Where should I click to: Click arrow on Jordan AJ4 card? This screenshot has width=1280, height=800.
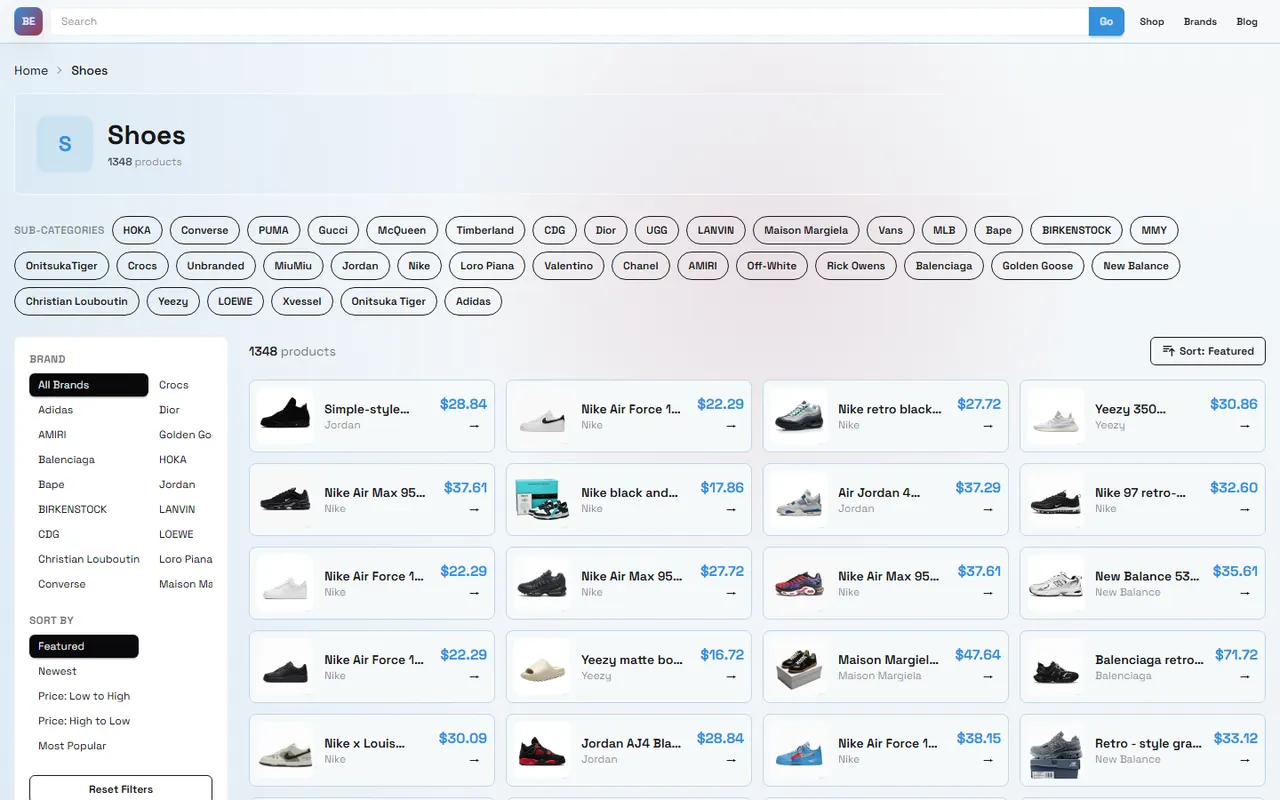[731, 760]
